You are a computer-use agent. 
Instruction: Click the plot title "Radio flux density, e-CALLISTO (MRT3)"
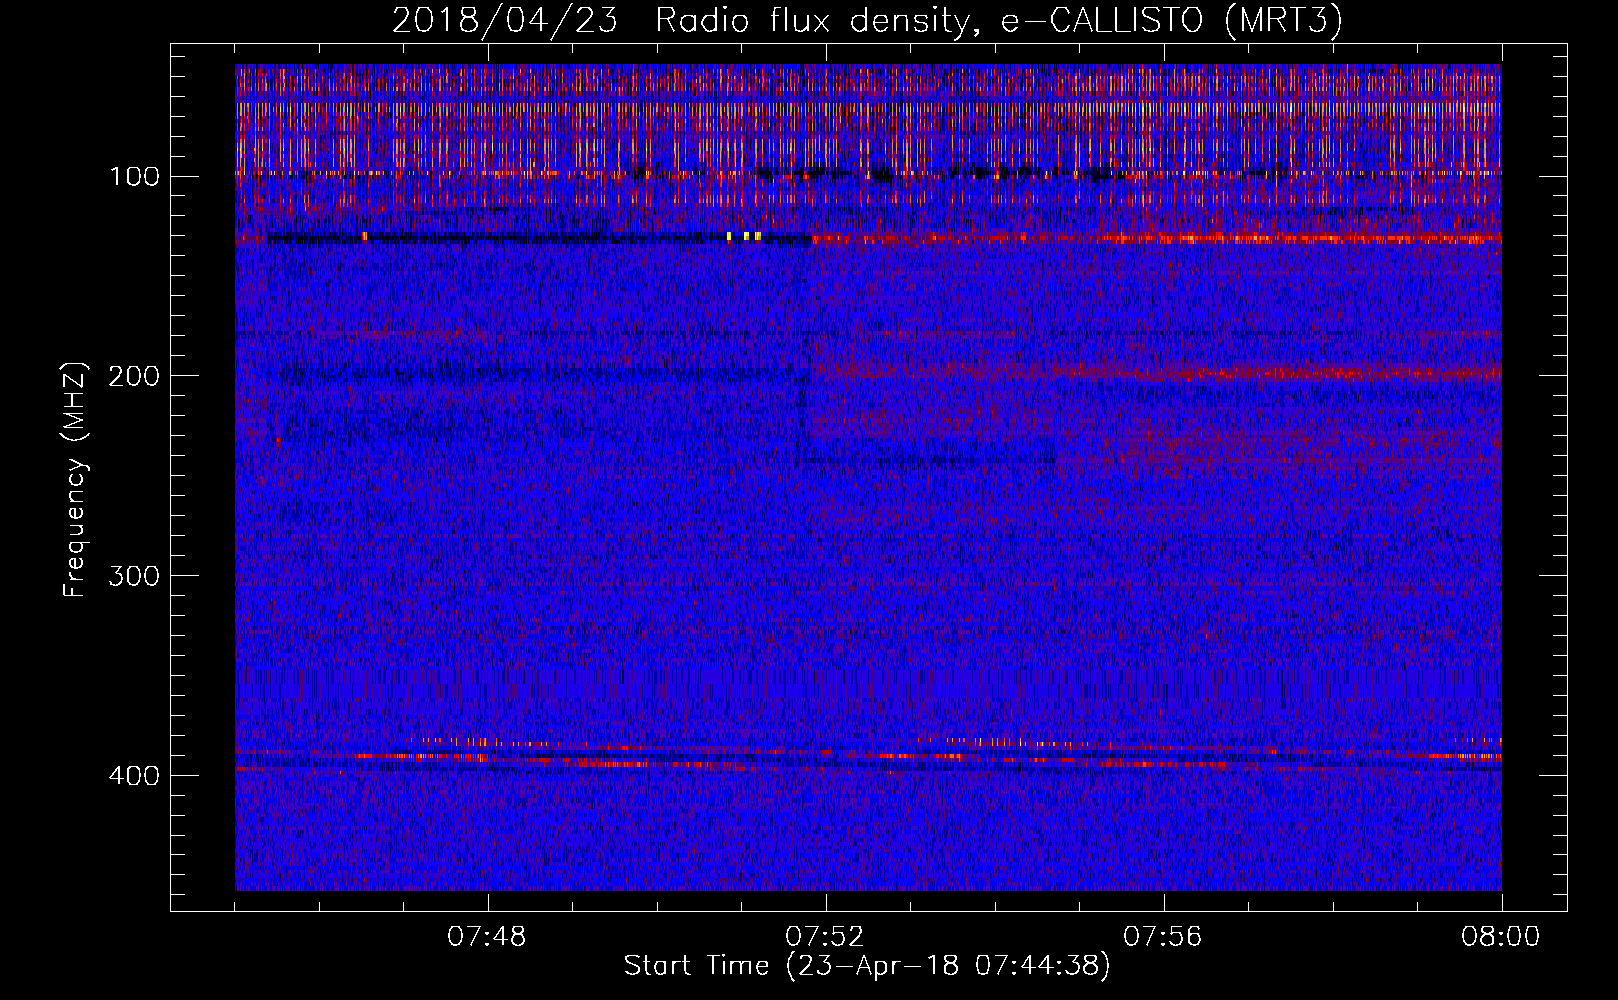(x=999, y=20)
